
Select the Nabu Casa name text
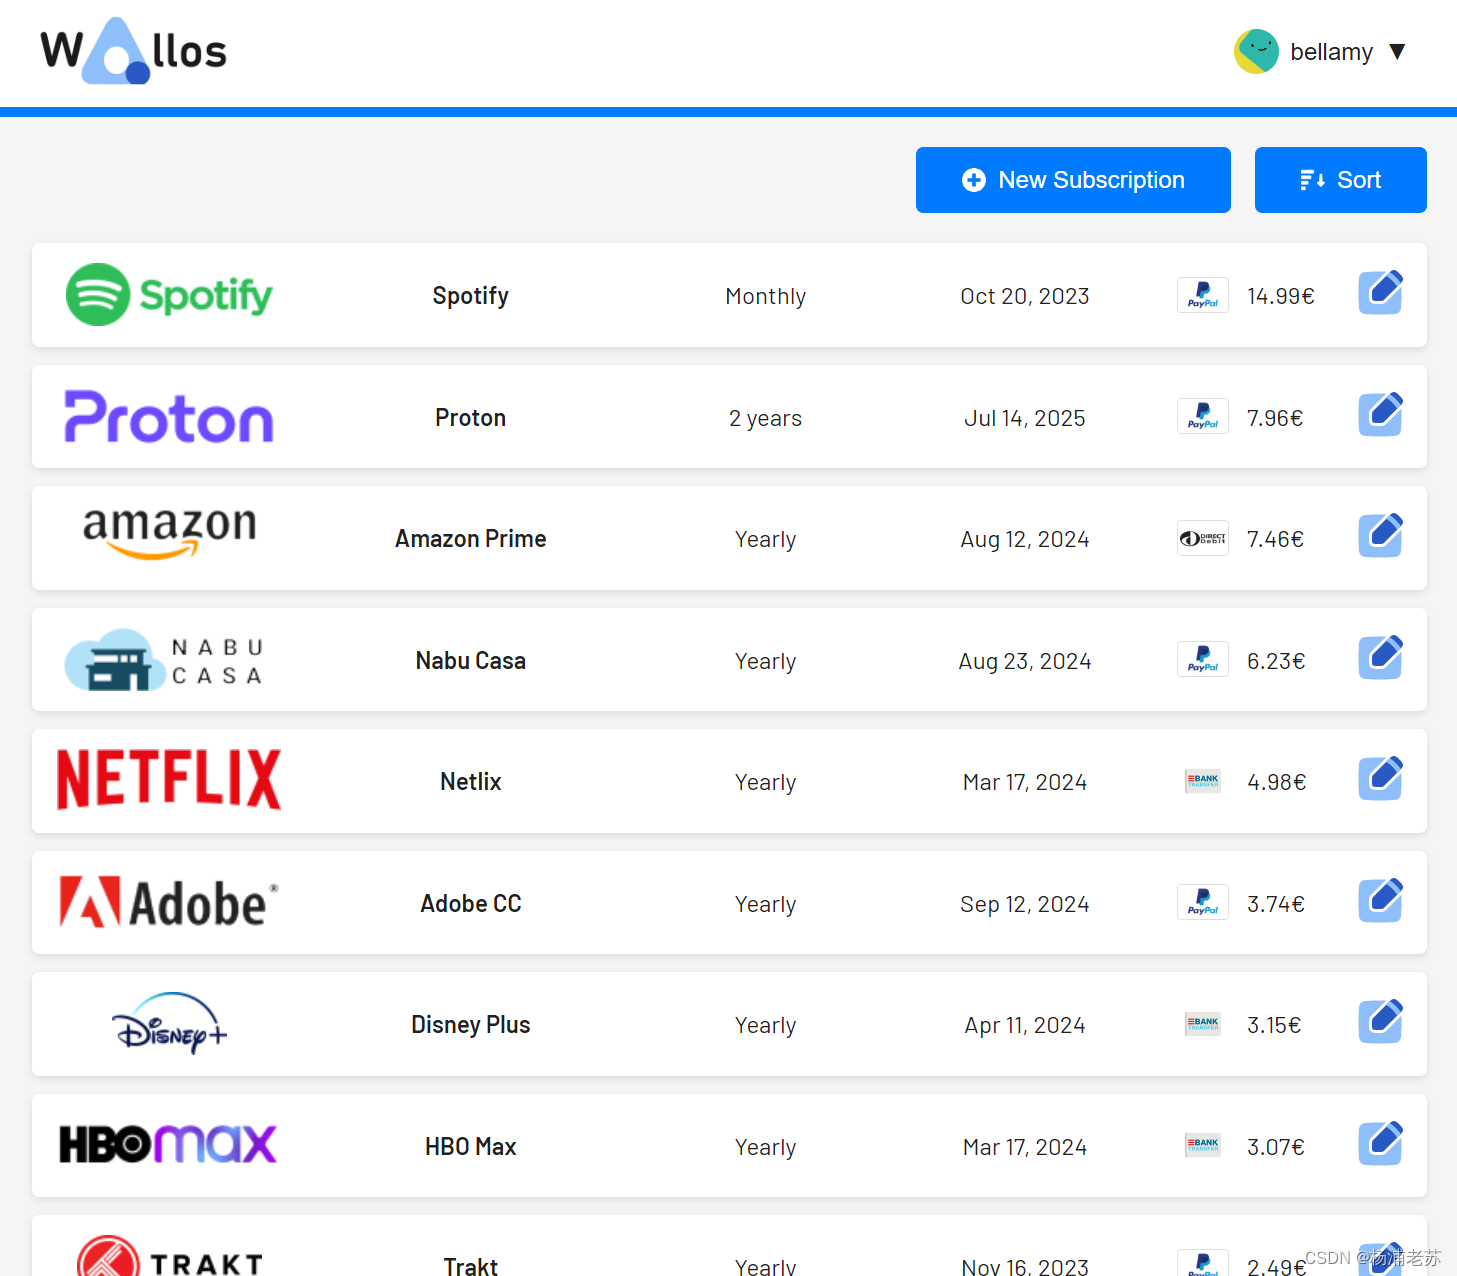(471, 661)
